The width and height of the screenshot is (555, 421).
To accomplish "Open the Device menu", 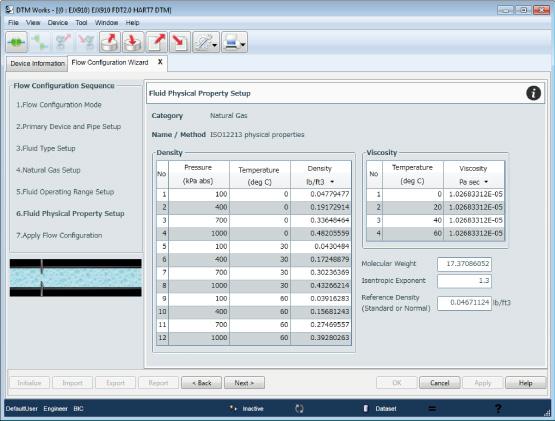I will tap(58, 23).
